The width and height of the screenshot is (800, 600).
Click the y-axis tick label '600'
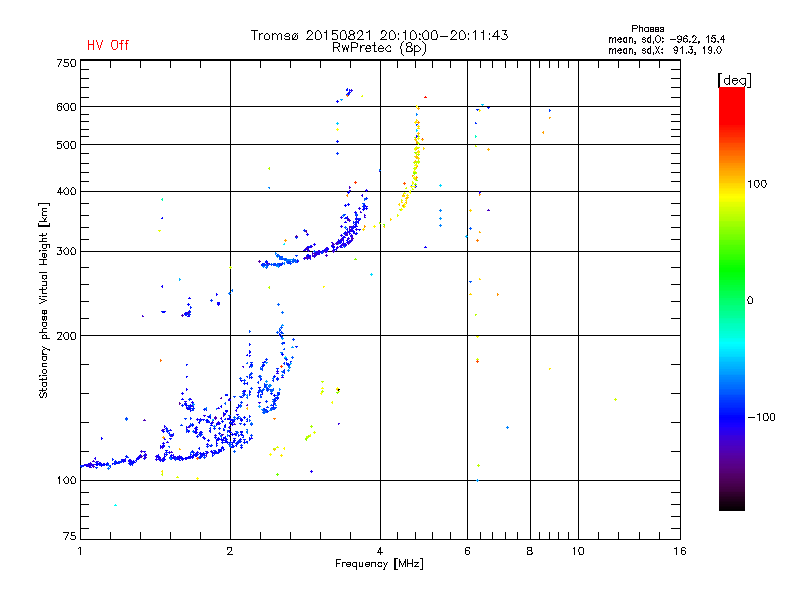click(x=66, y=107)
